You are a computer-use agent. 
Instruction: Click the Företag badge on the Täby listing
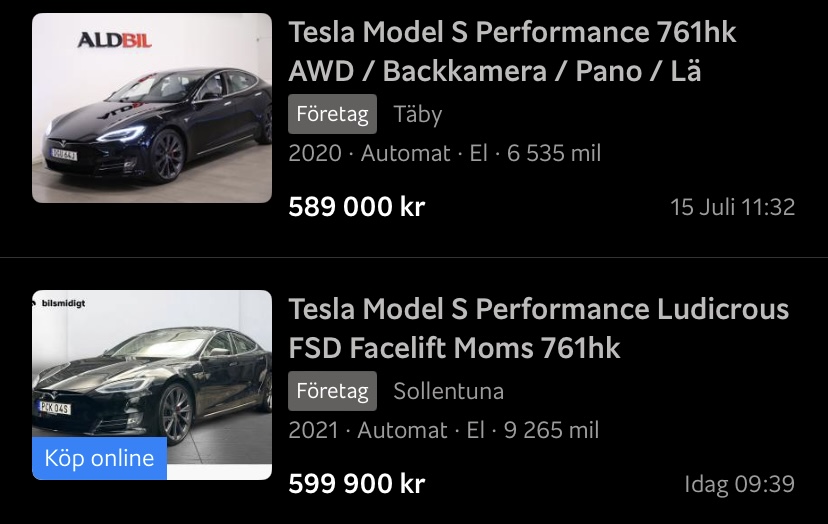pyautogui.click(x=332, y=114)
